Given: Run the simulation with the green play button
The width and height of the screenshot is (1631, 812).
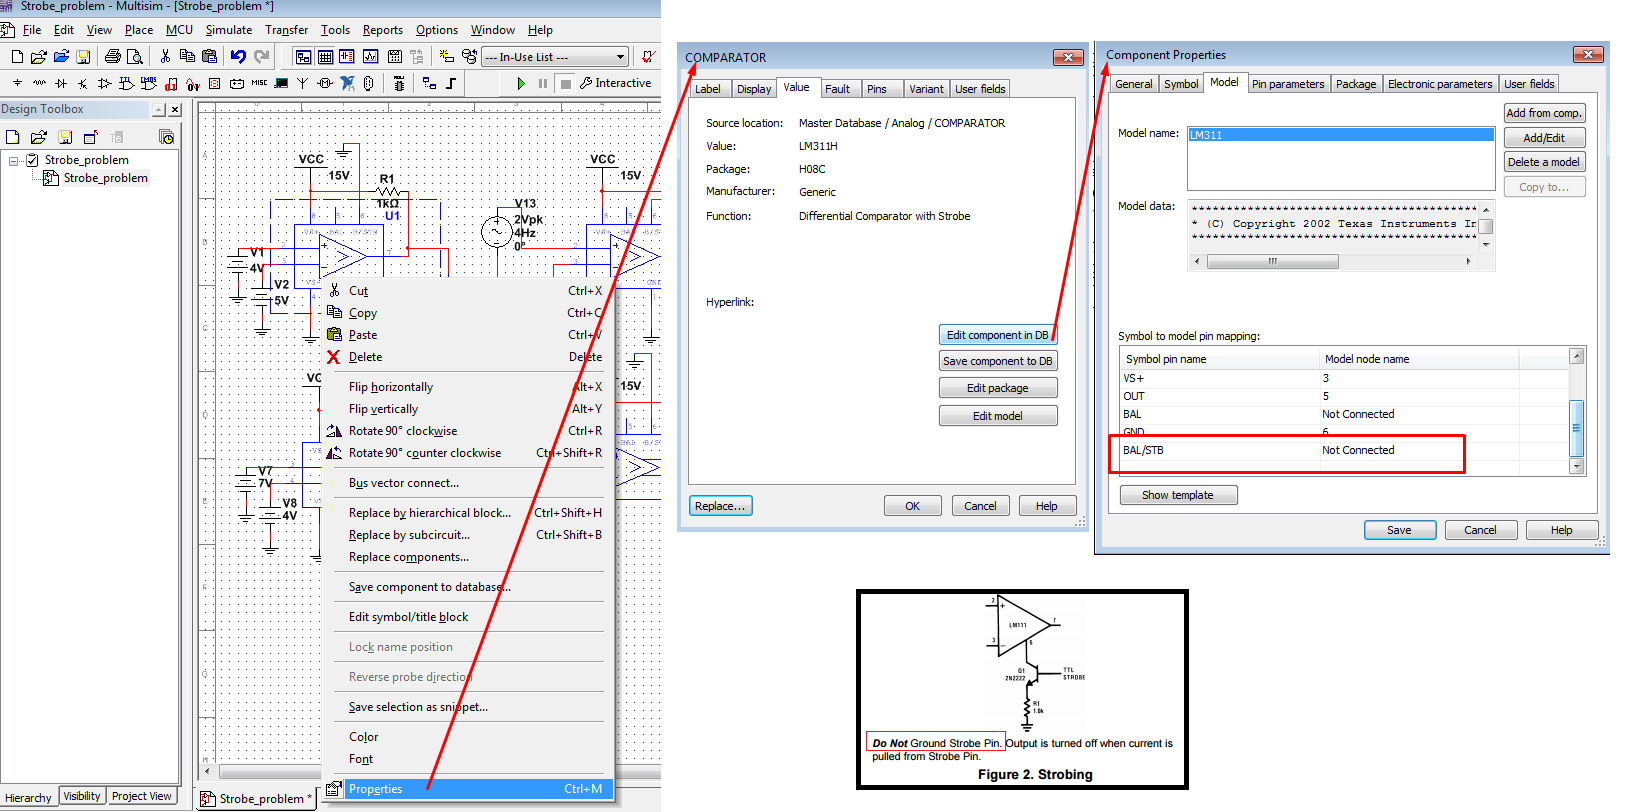Looking at the screenshot, I should click(521, 84).
